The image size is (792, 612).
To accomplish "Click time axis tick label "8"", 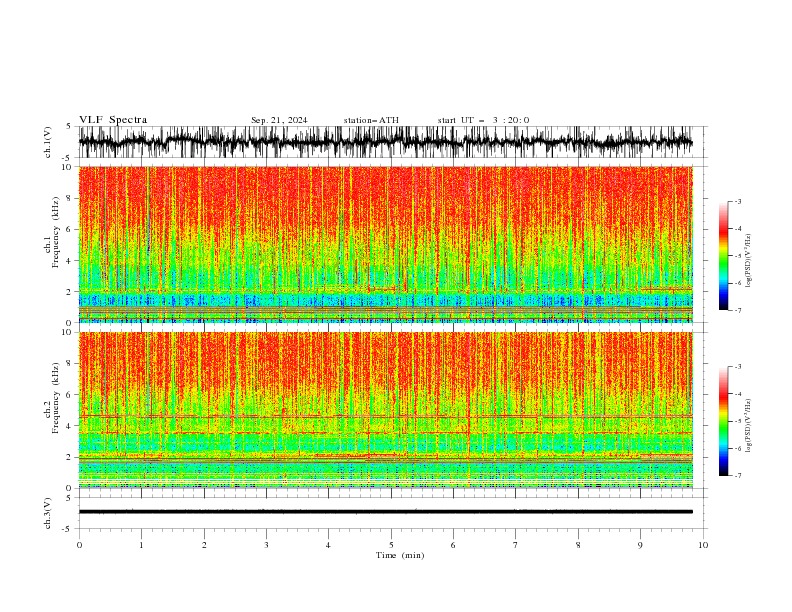I will pos(578,545).
